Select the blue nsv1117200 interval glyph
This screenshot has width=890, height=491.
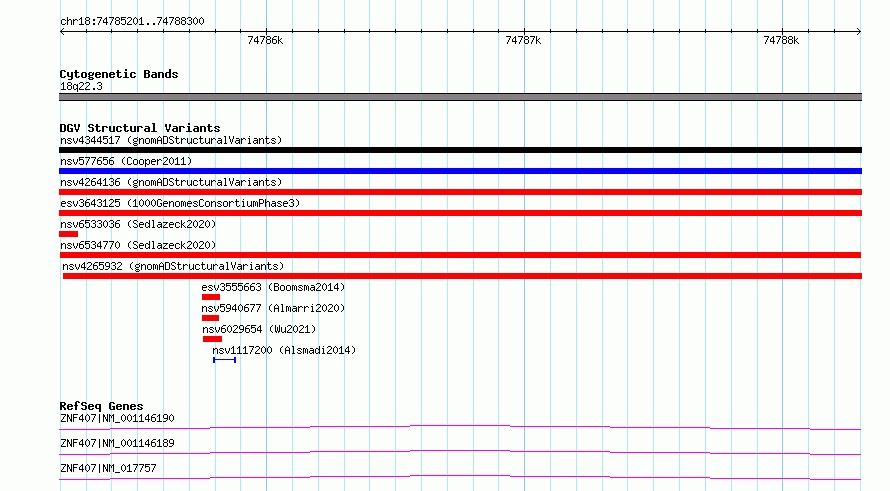tap(224, 360)
